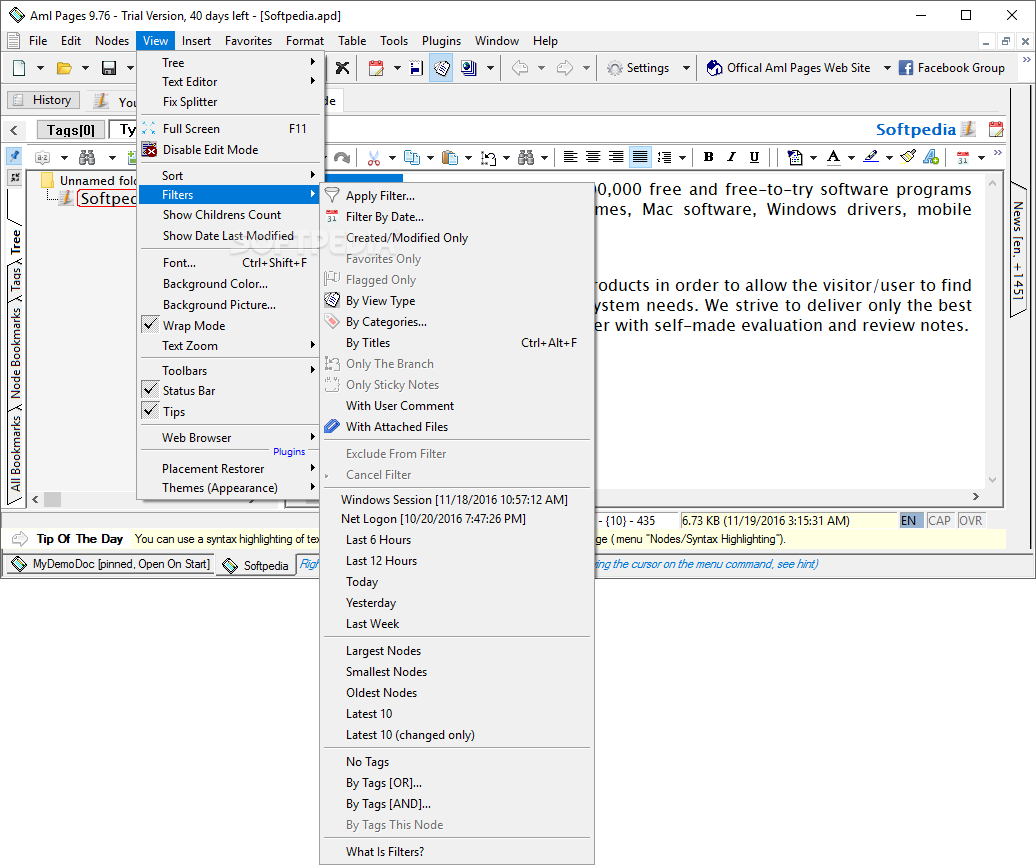Click the Cut scissors icon

coord(373,157)
